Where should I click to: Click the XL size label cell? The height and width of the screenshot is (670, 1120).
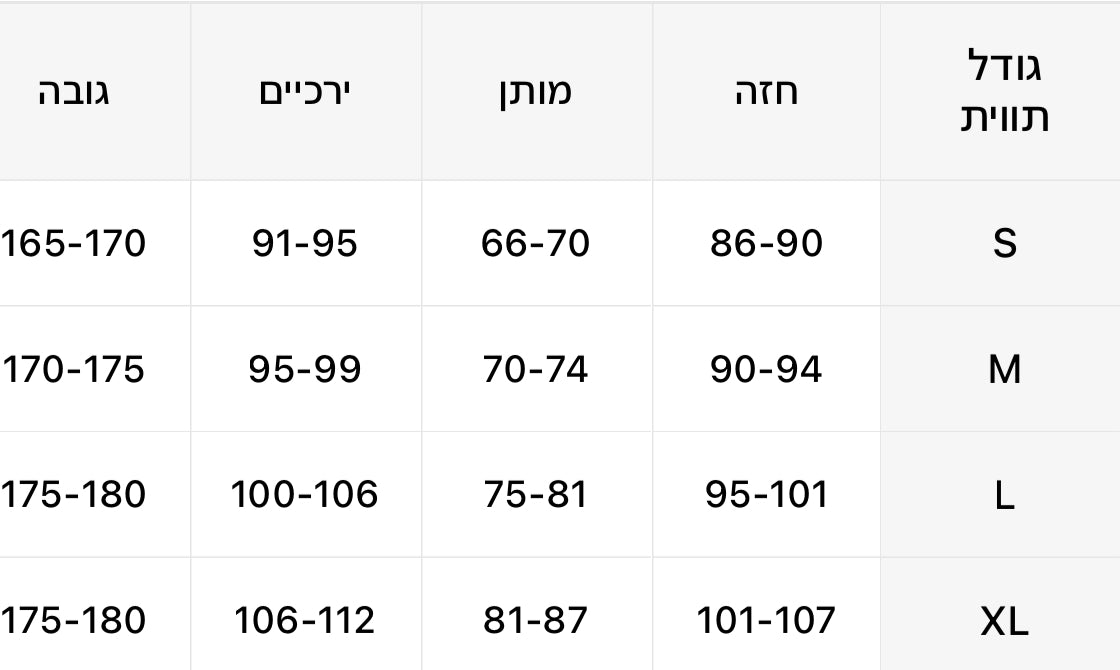[x=1003, y=621]
